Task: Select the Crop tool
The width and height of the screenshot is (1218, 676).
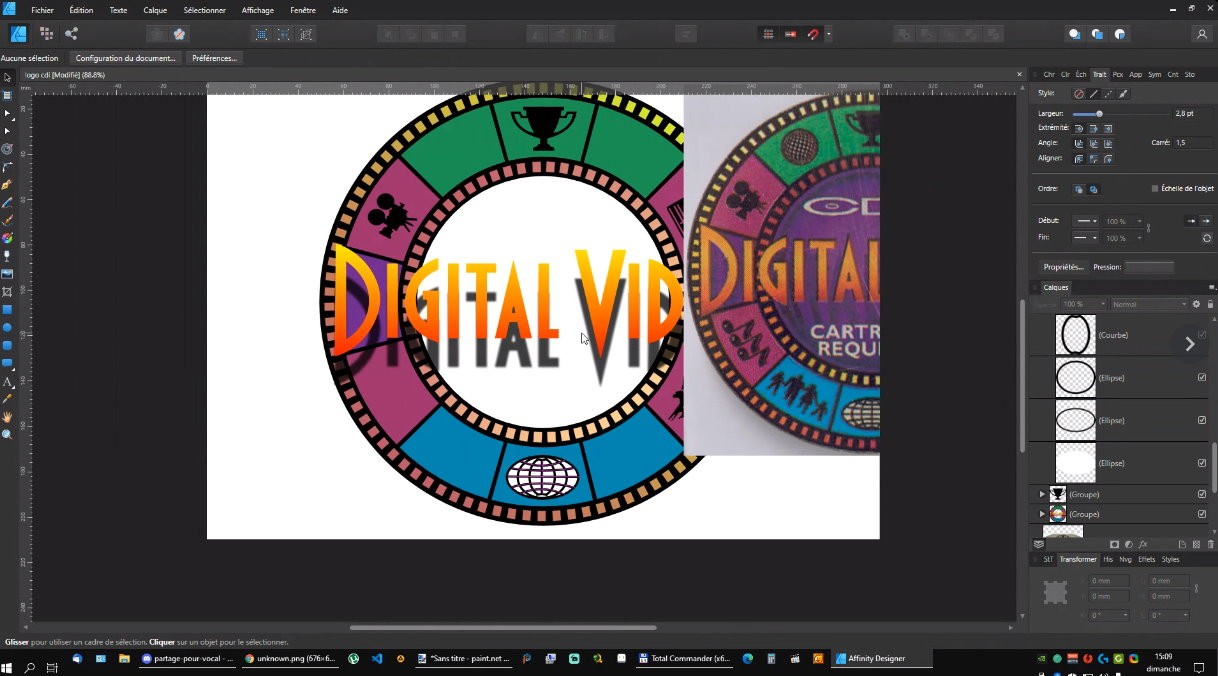Action: [7, 292]
